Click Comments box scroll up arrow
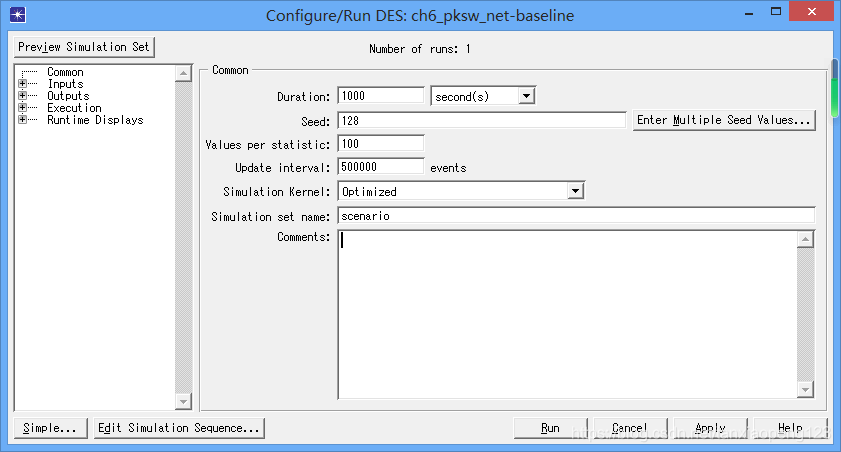 [x=805, y=239]
